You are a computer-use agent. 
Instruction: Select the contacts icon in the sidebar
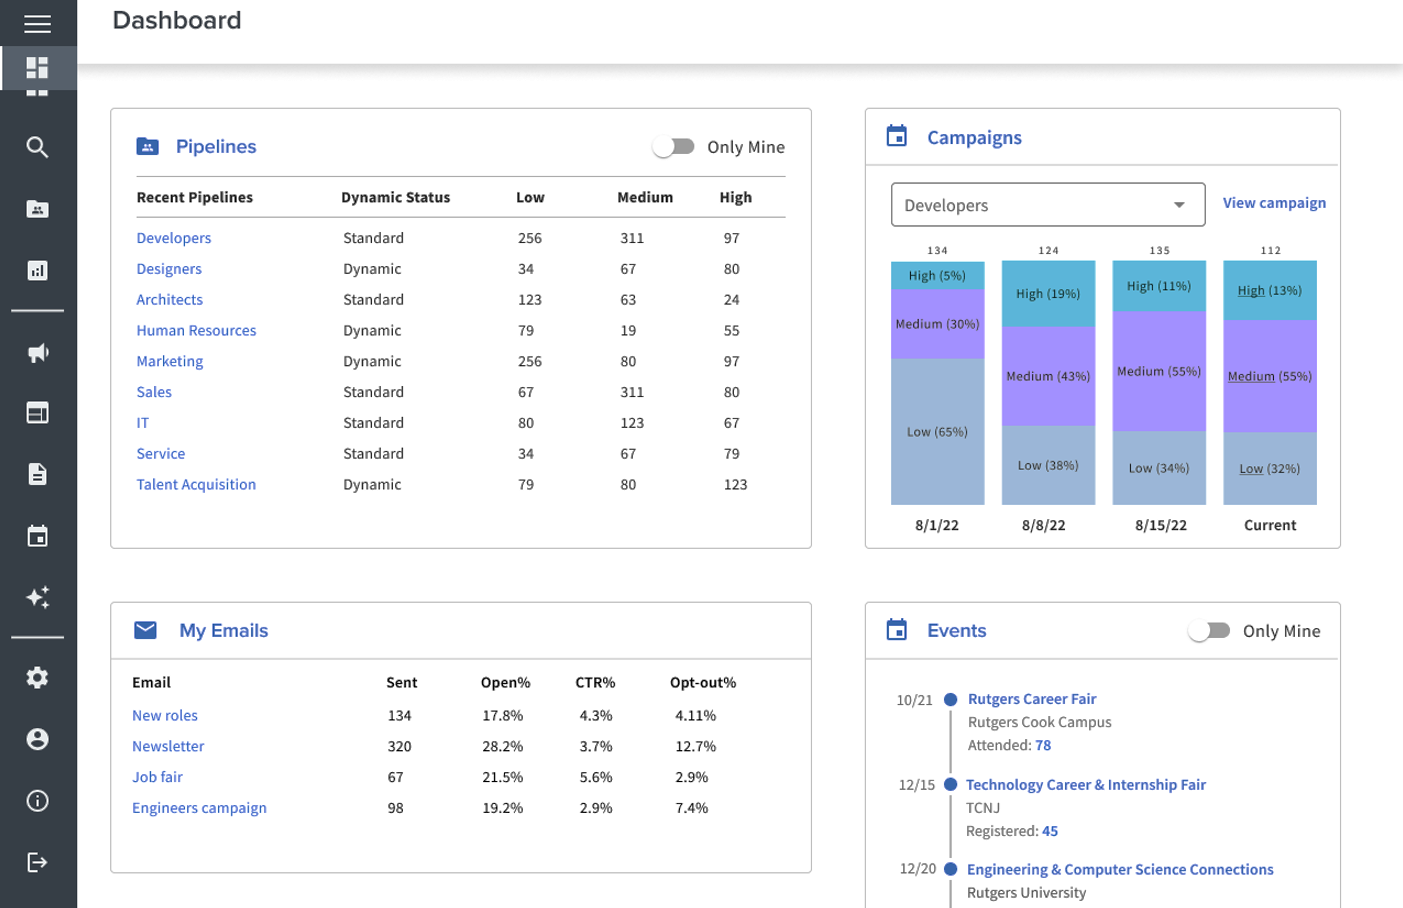coord(38,208)
